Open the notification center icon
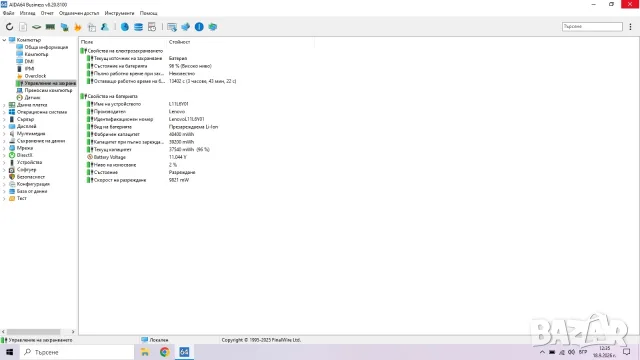This screenshot has height=360, width=640. (627, 352)
